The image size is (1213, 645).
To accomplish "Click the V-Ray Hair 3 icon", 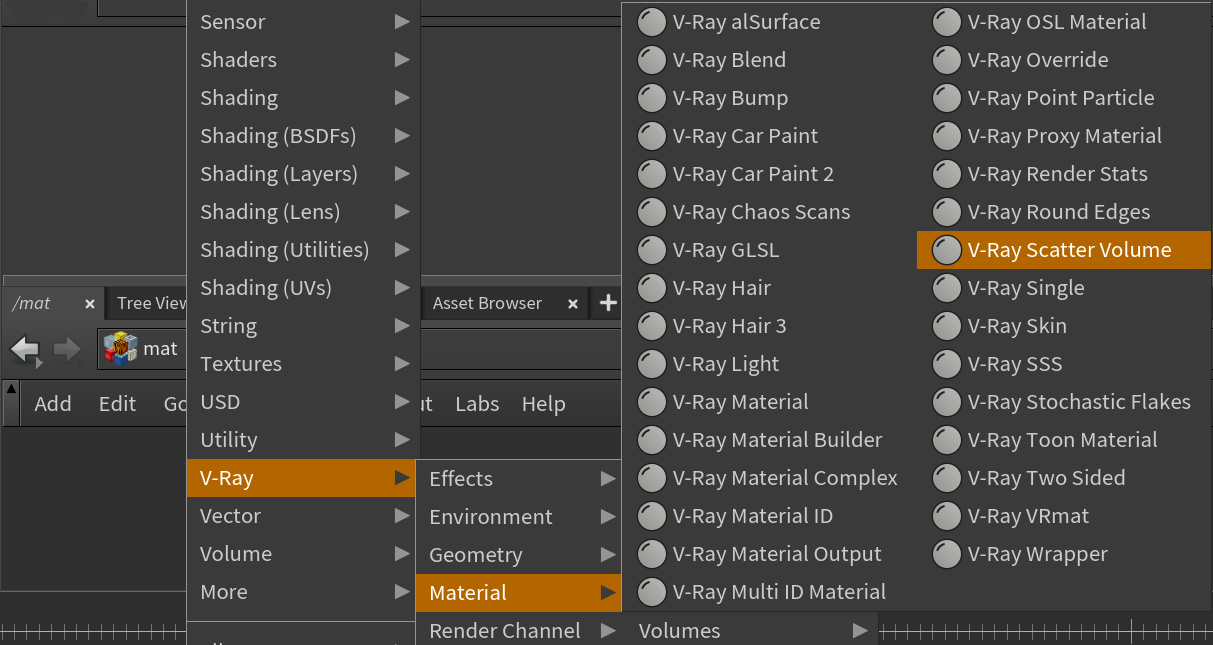I will pyautogui.click(x=652, y=326).
